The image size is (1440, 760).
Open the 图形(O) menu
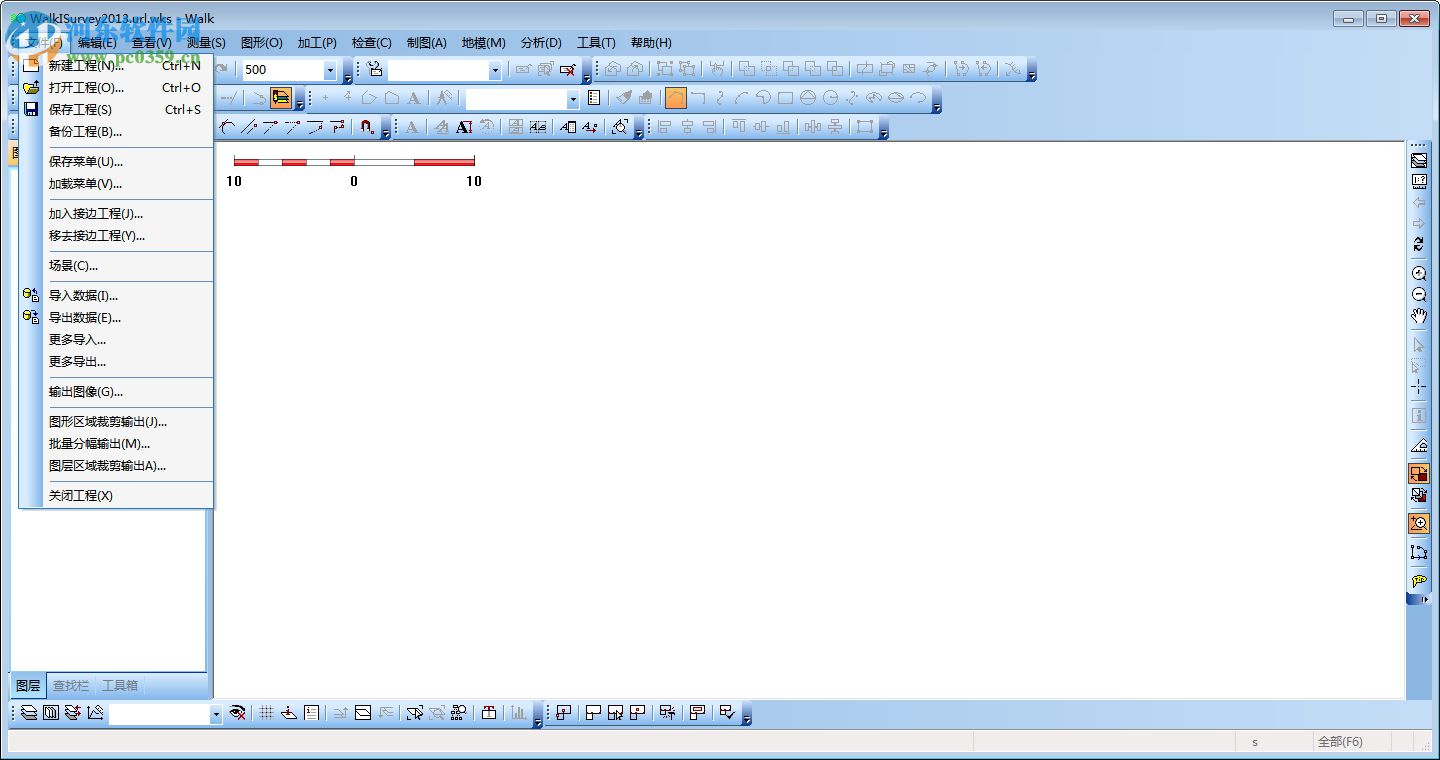pyautogui.click(x=261, y=43)
